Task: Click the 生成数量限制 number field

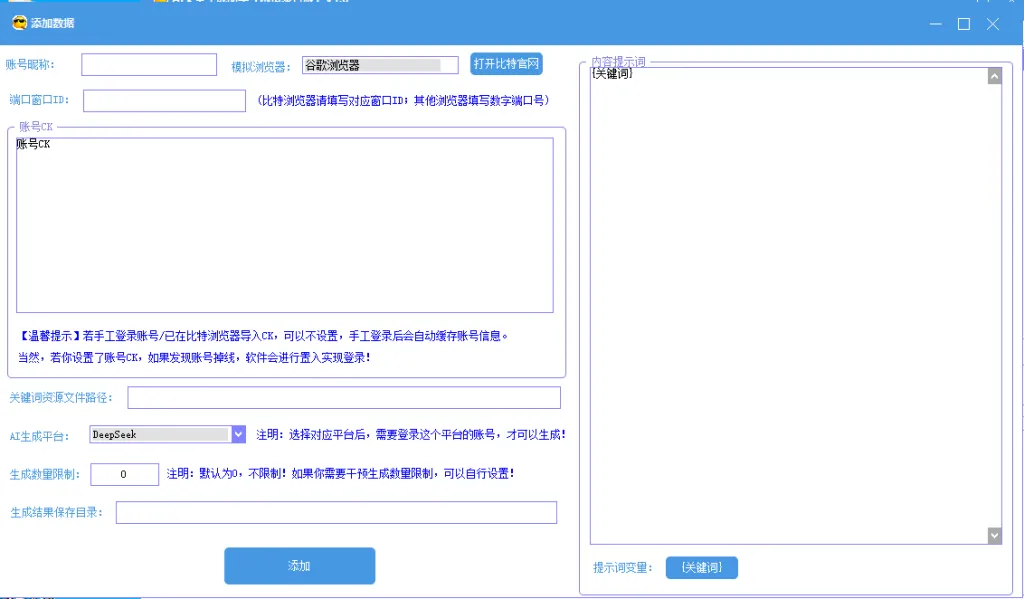Action: [x=124, y=474]
